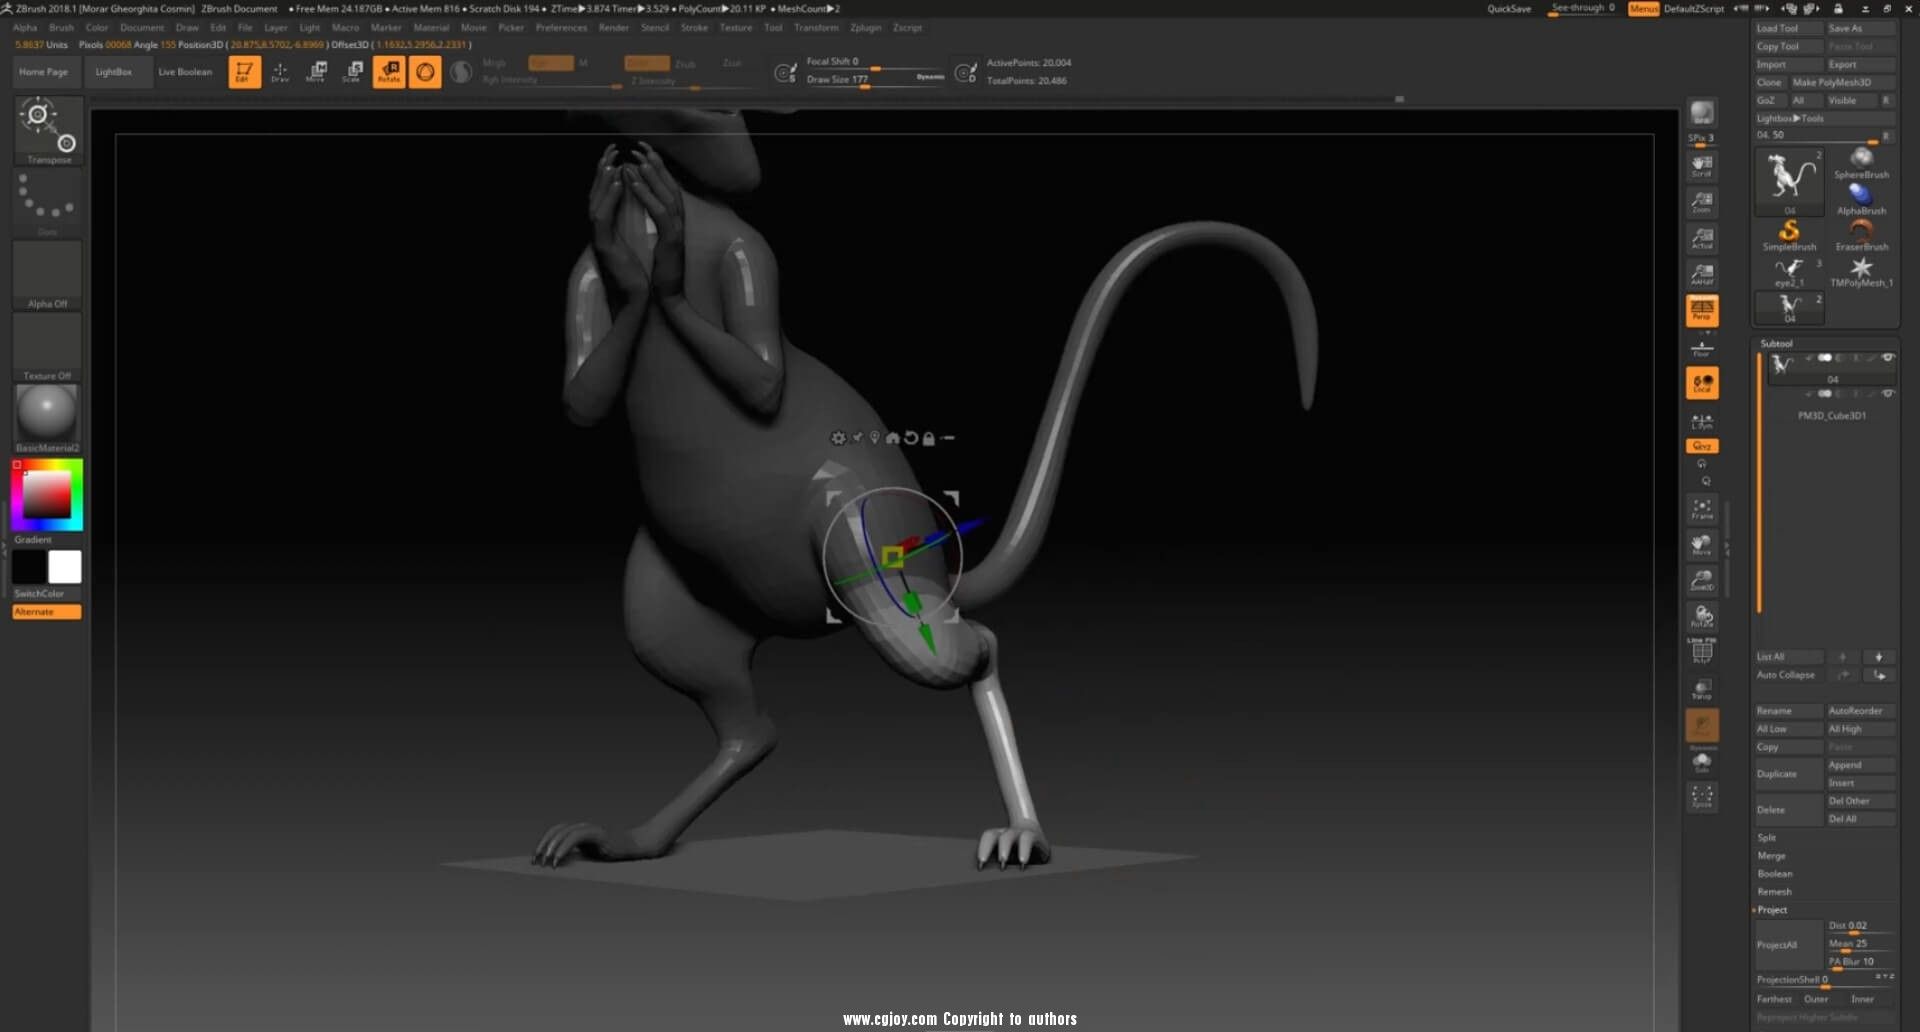Open the Brush menu

click(x=62, y=28)
